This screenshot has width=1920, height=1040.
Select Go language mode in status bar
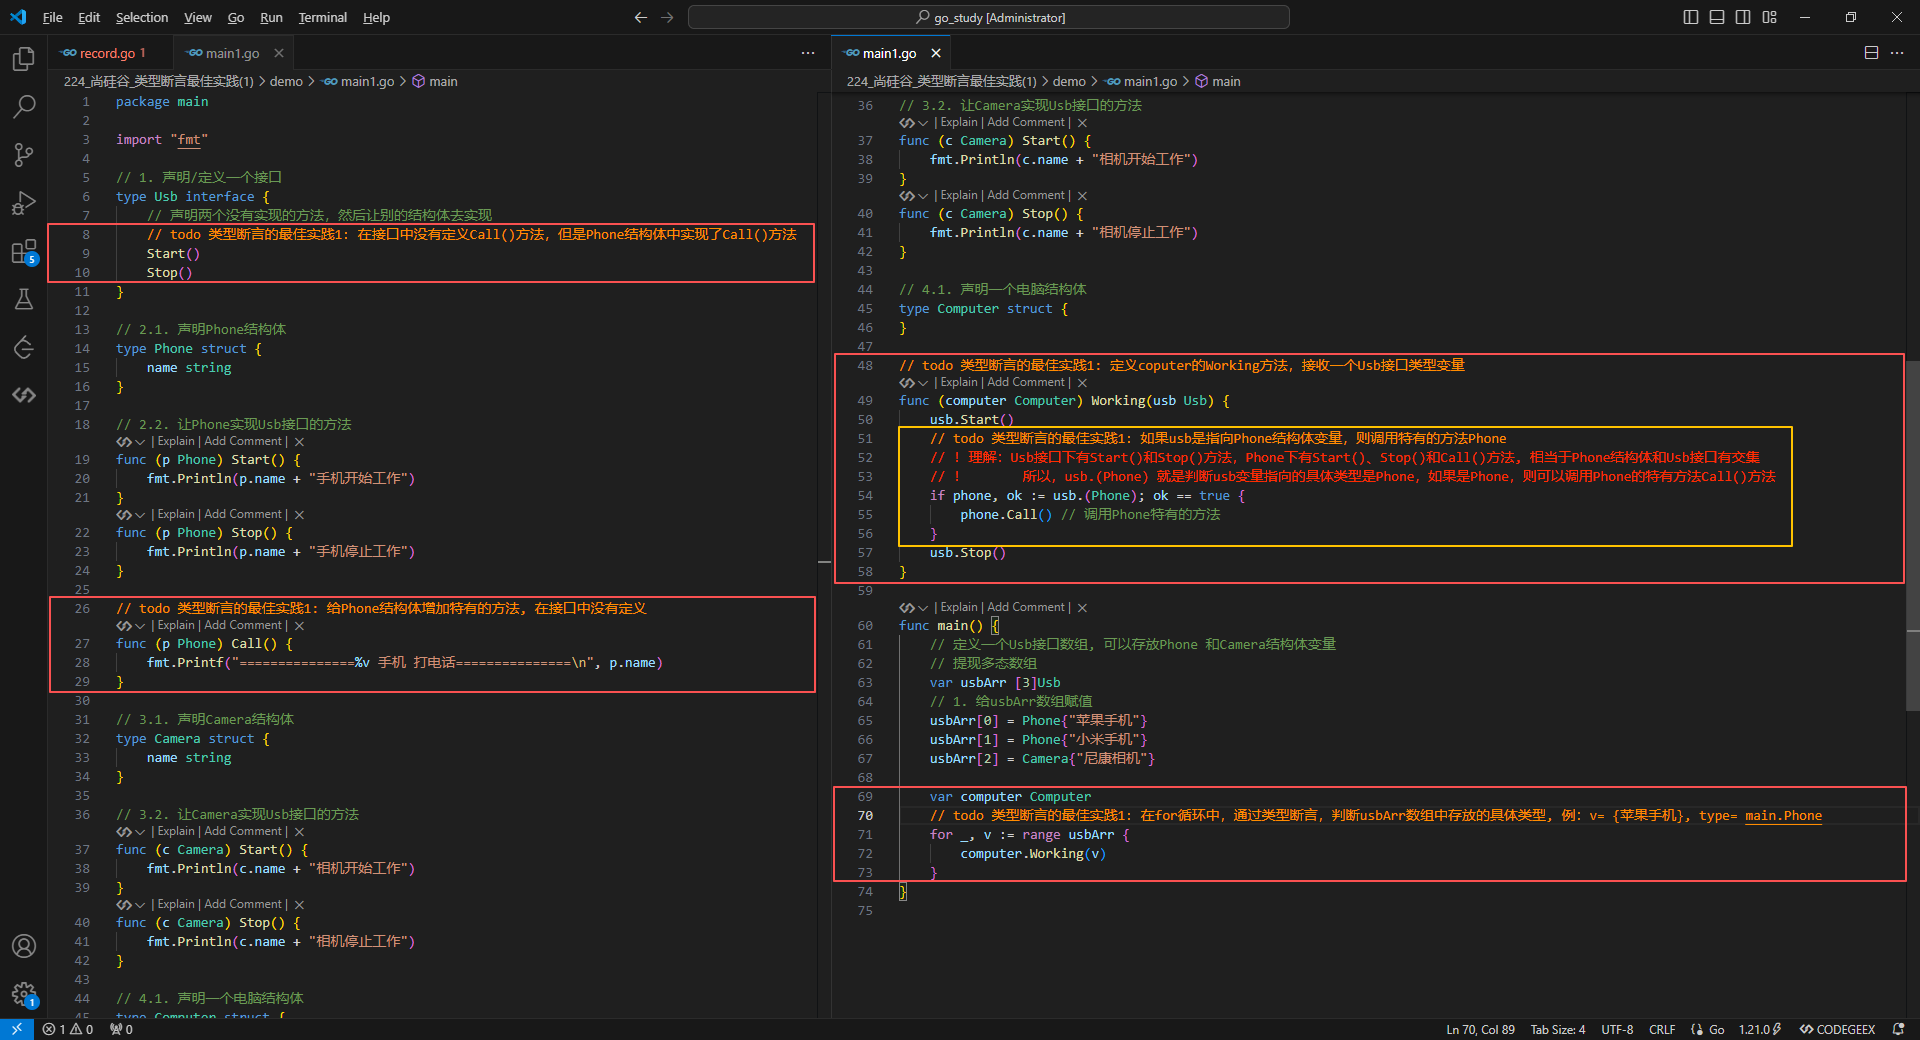(x=1716, y=1029)
